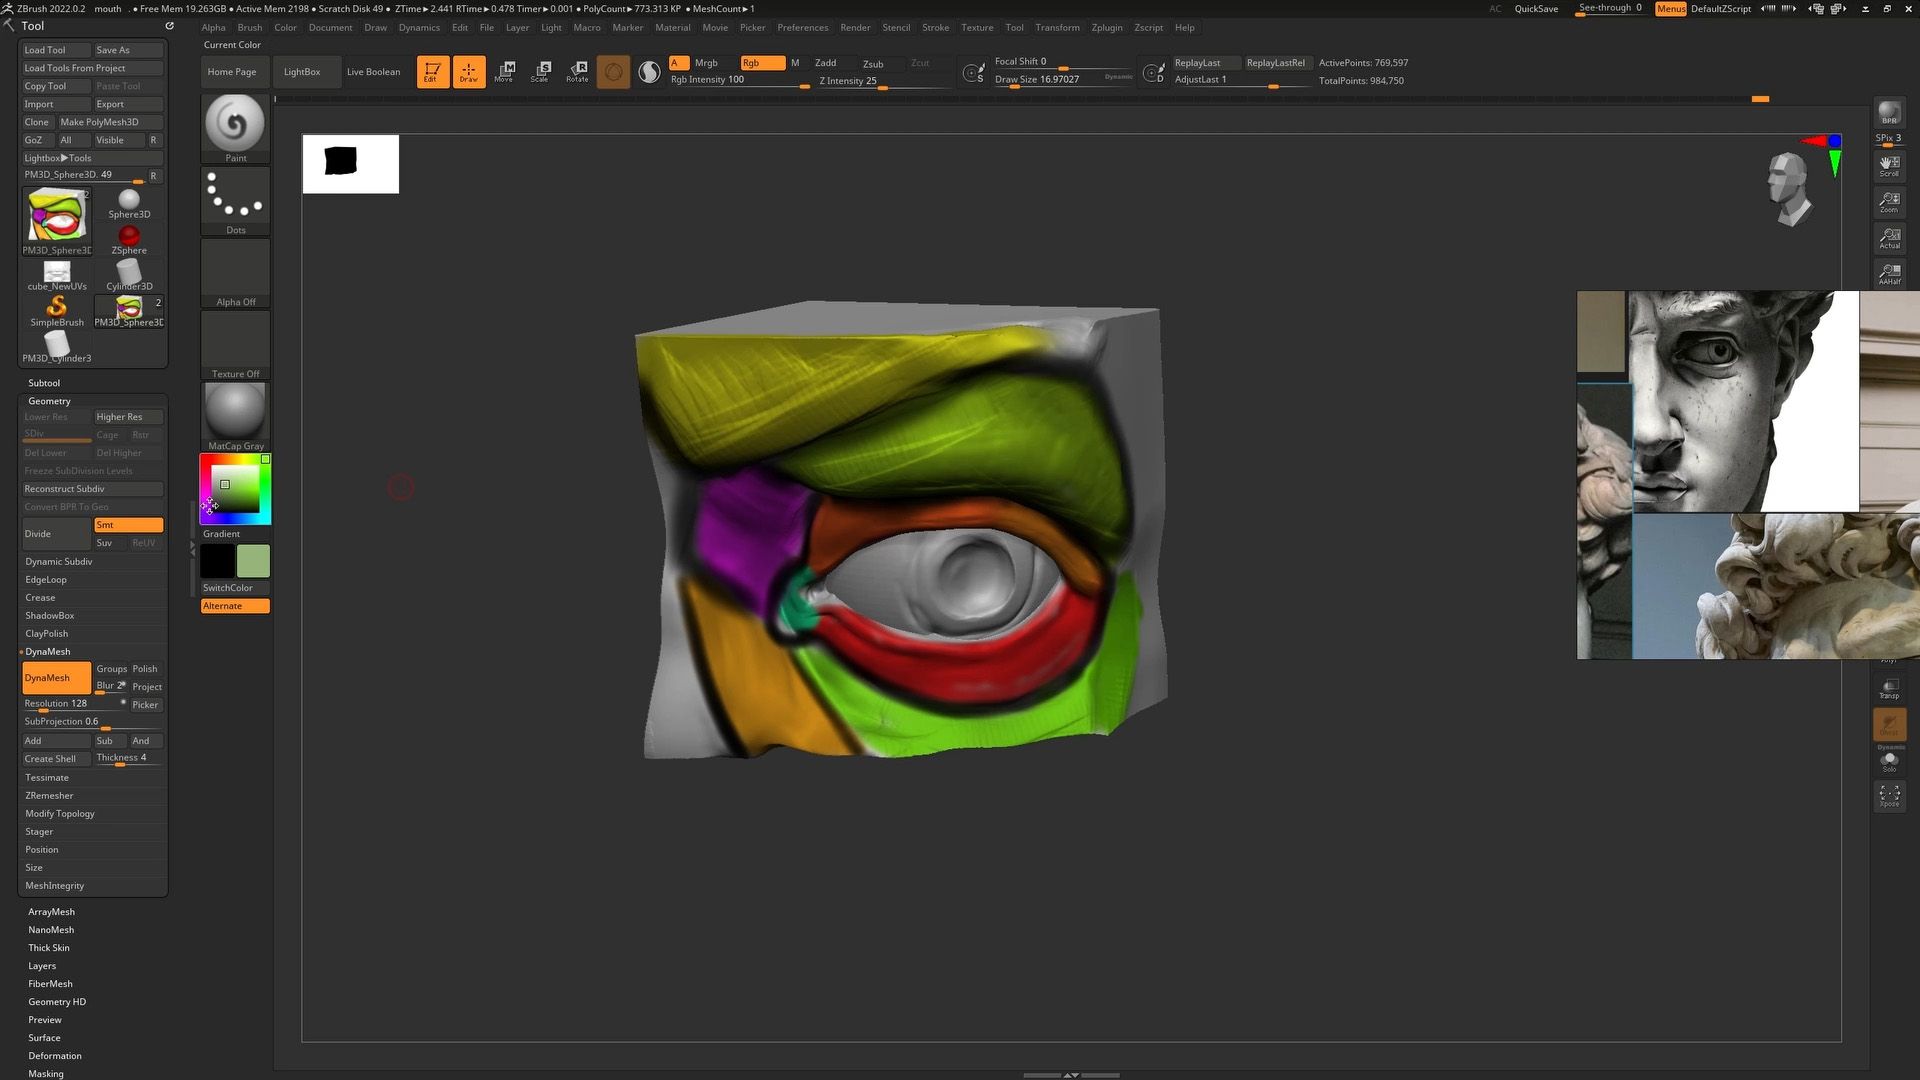
Task: Select the Rotate mode icon
Action: pos(577,71)
